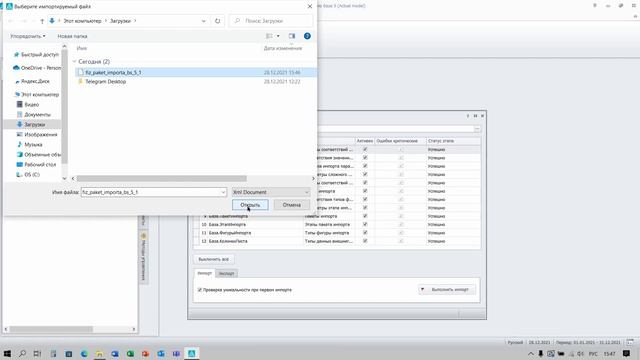Click the search Загрузки field
Screen dimensions: 640x360
coord(271,21)
